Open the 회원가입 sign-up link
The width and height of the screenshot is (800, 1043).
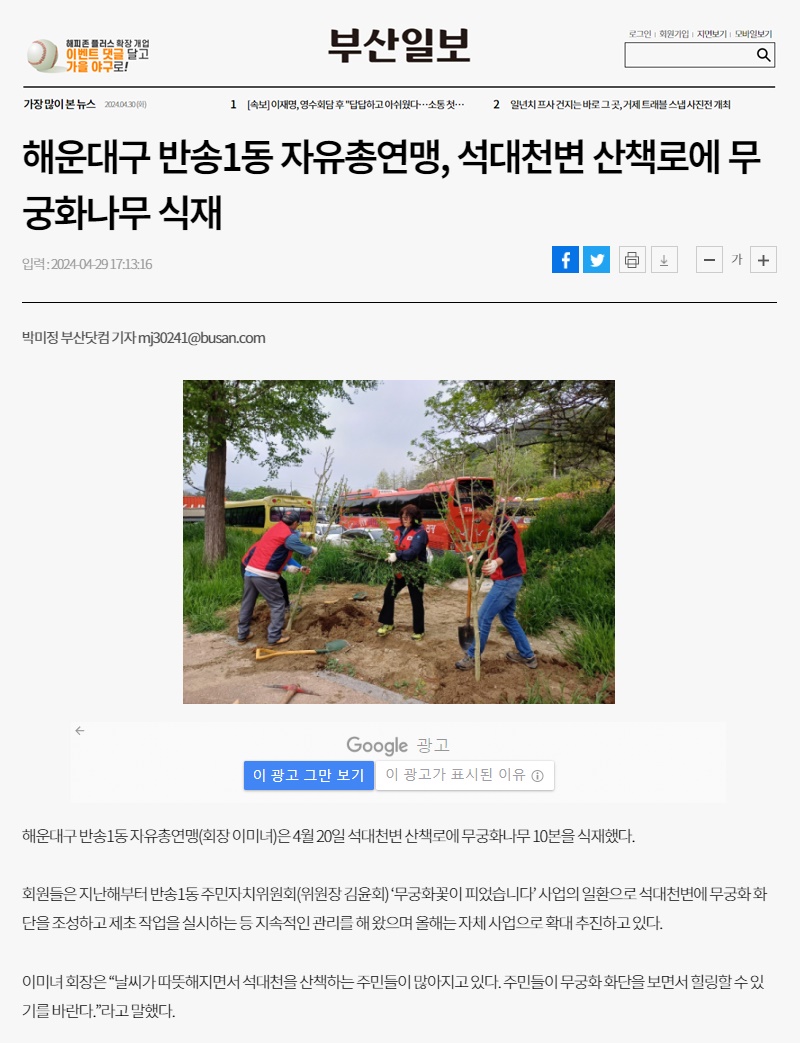click(x=674, y=34)
